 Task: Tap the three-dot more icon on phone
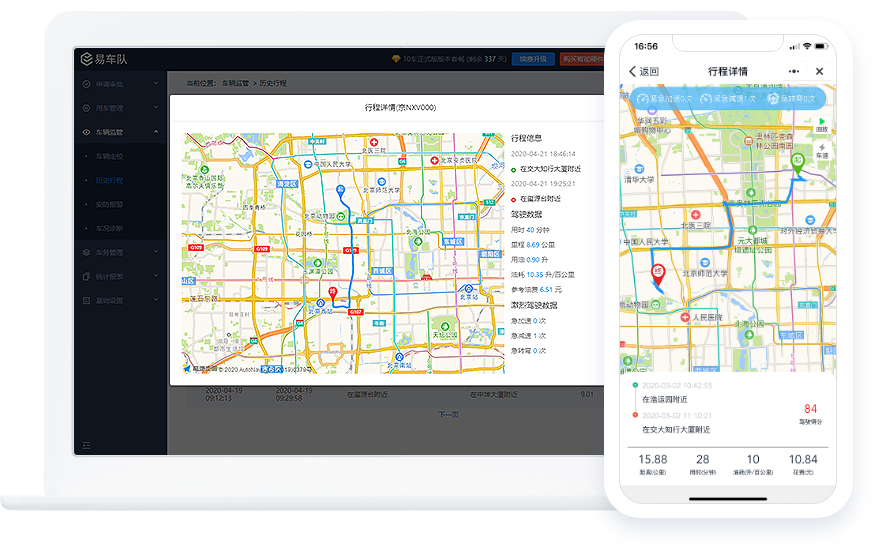tap(794, 72)
